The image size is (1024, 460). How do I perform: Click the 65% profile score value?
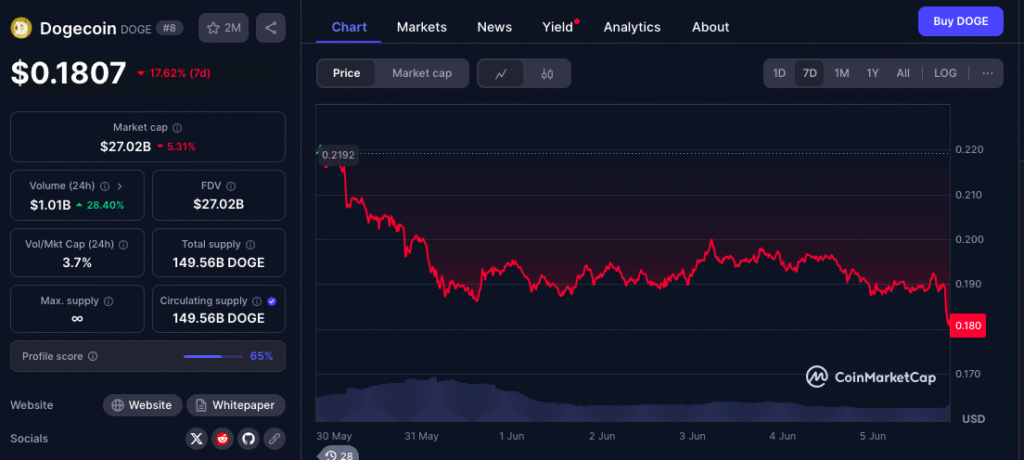coord(261,356)
